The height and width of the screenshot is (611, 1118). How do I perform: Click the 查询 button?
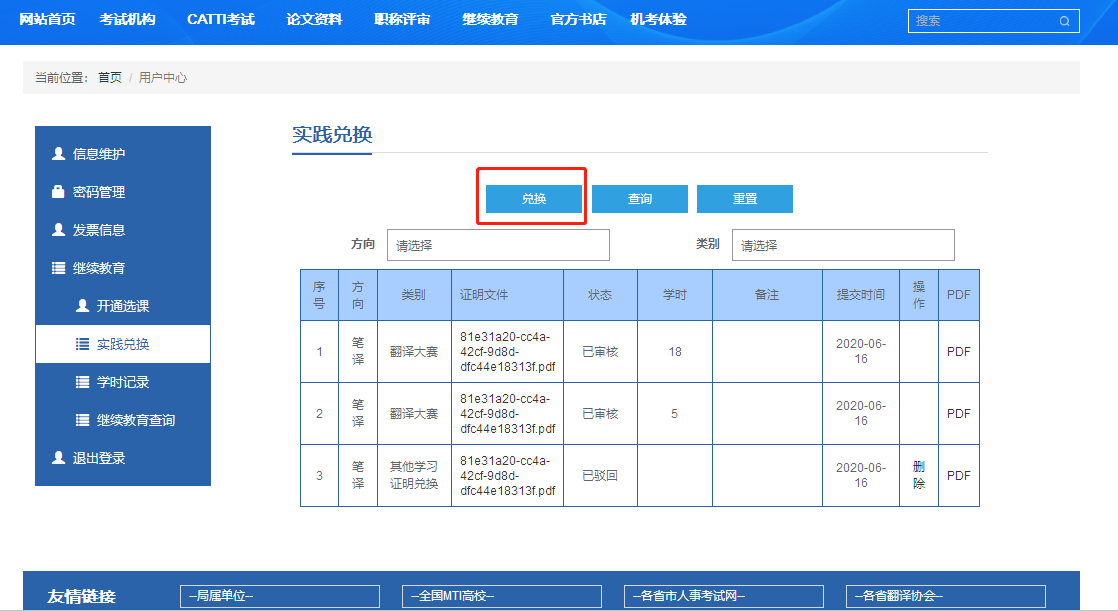[x=639, y=199]
